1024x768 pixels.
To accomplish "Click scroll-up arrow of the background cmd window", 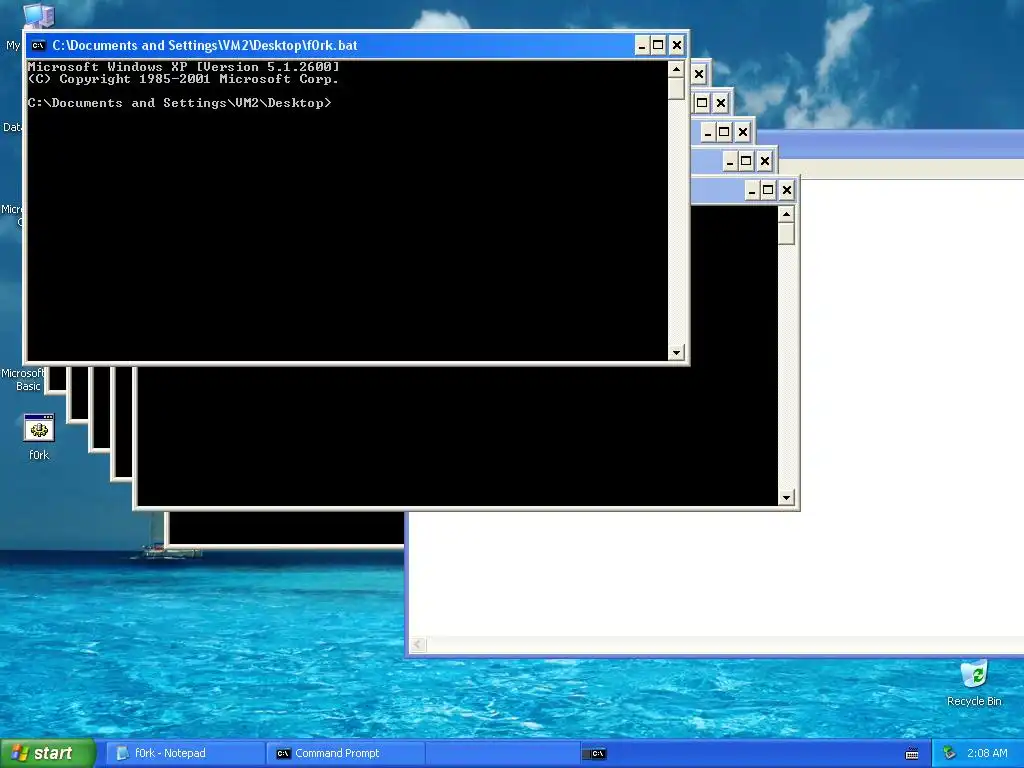I will 786,214.
